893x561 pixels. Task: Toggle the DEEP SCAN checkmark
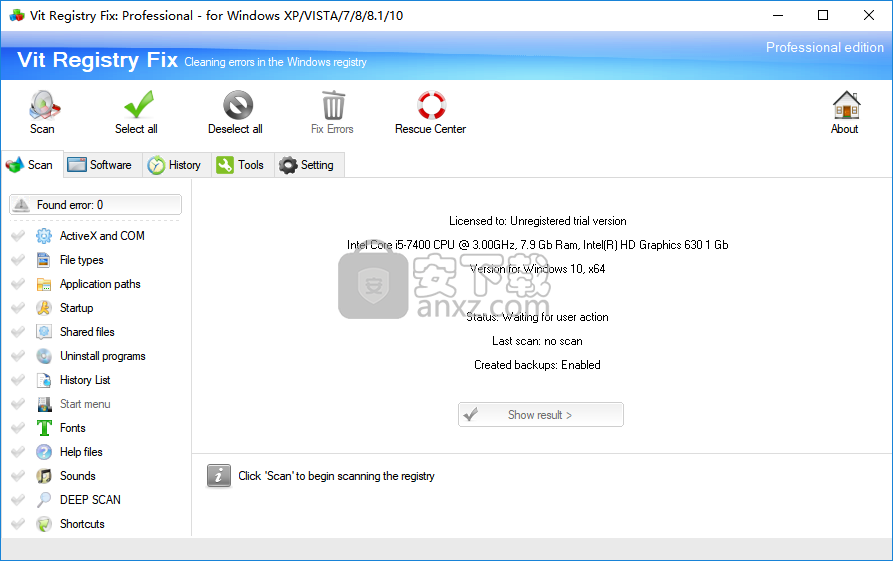(18, 499)
